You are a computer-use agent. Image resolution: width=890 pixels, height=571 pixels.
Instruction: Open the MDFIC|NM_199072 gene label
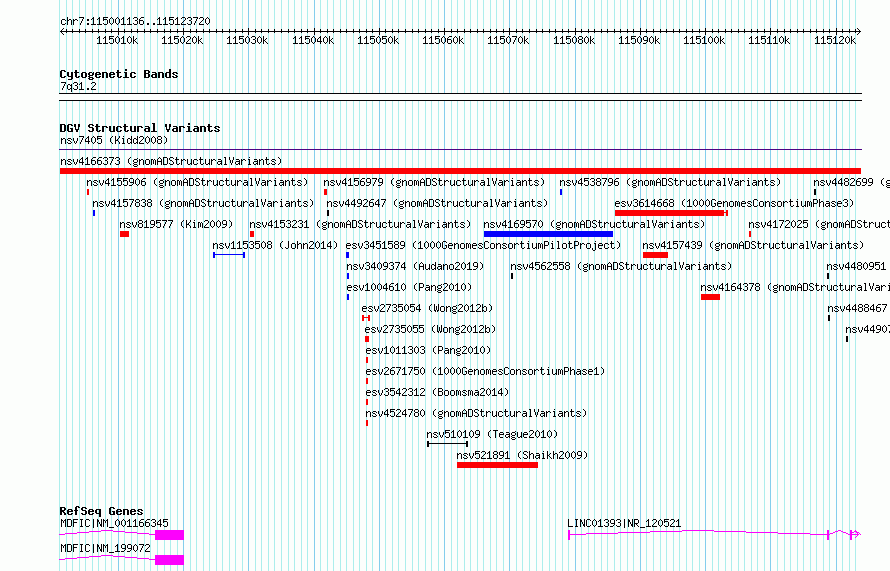tap(105, 548)
